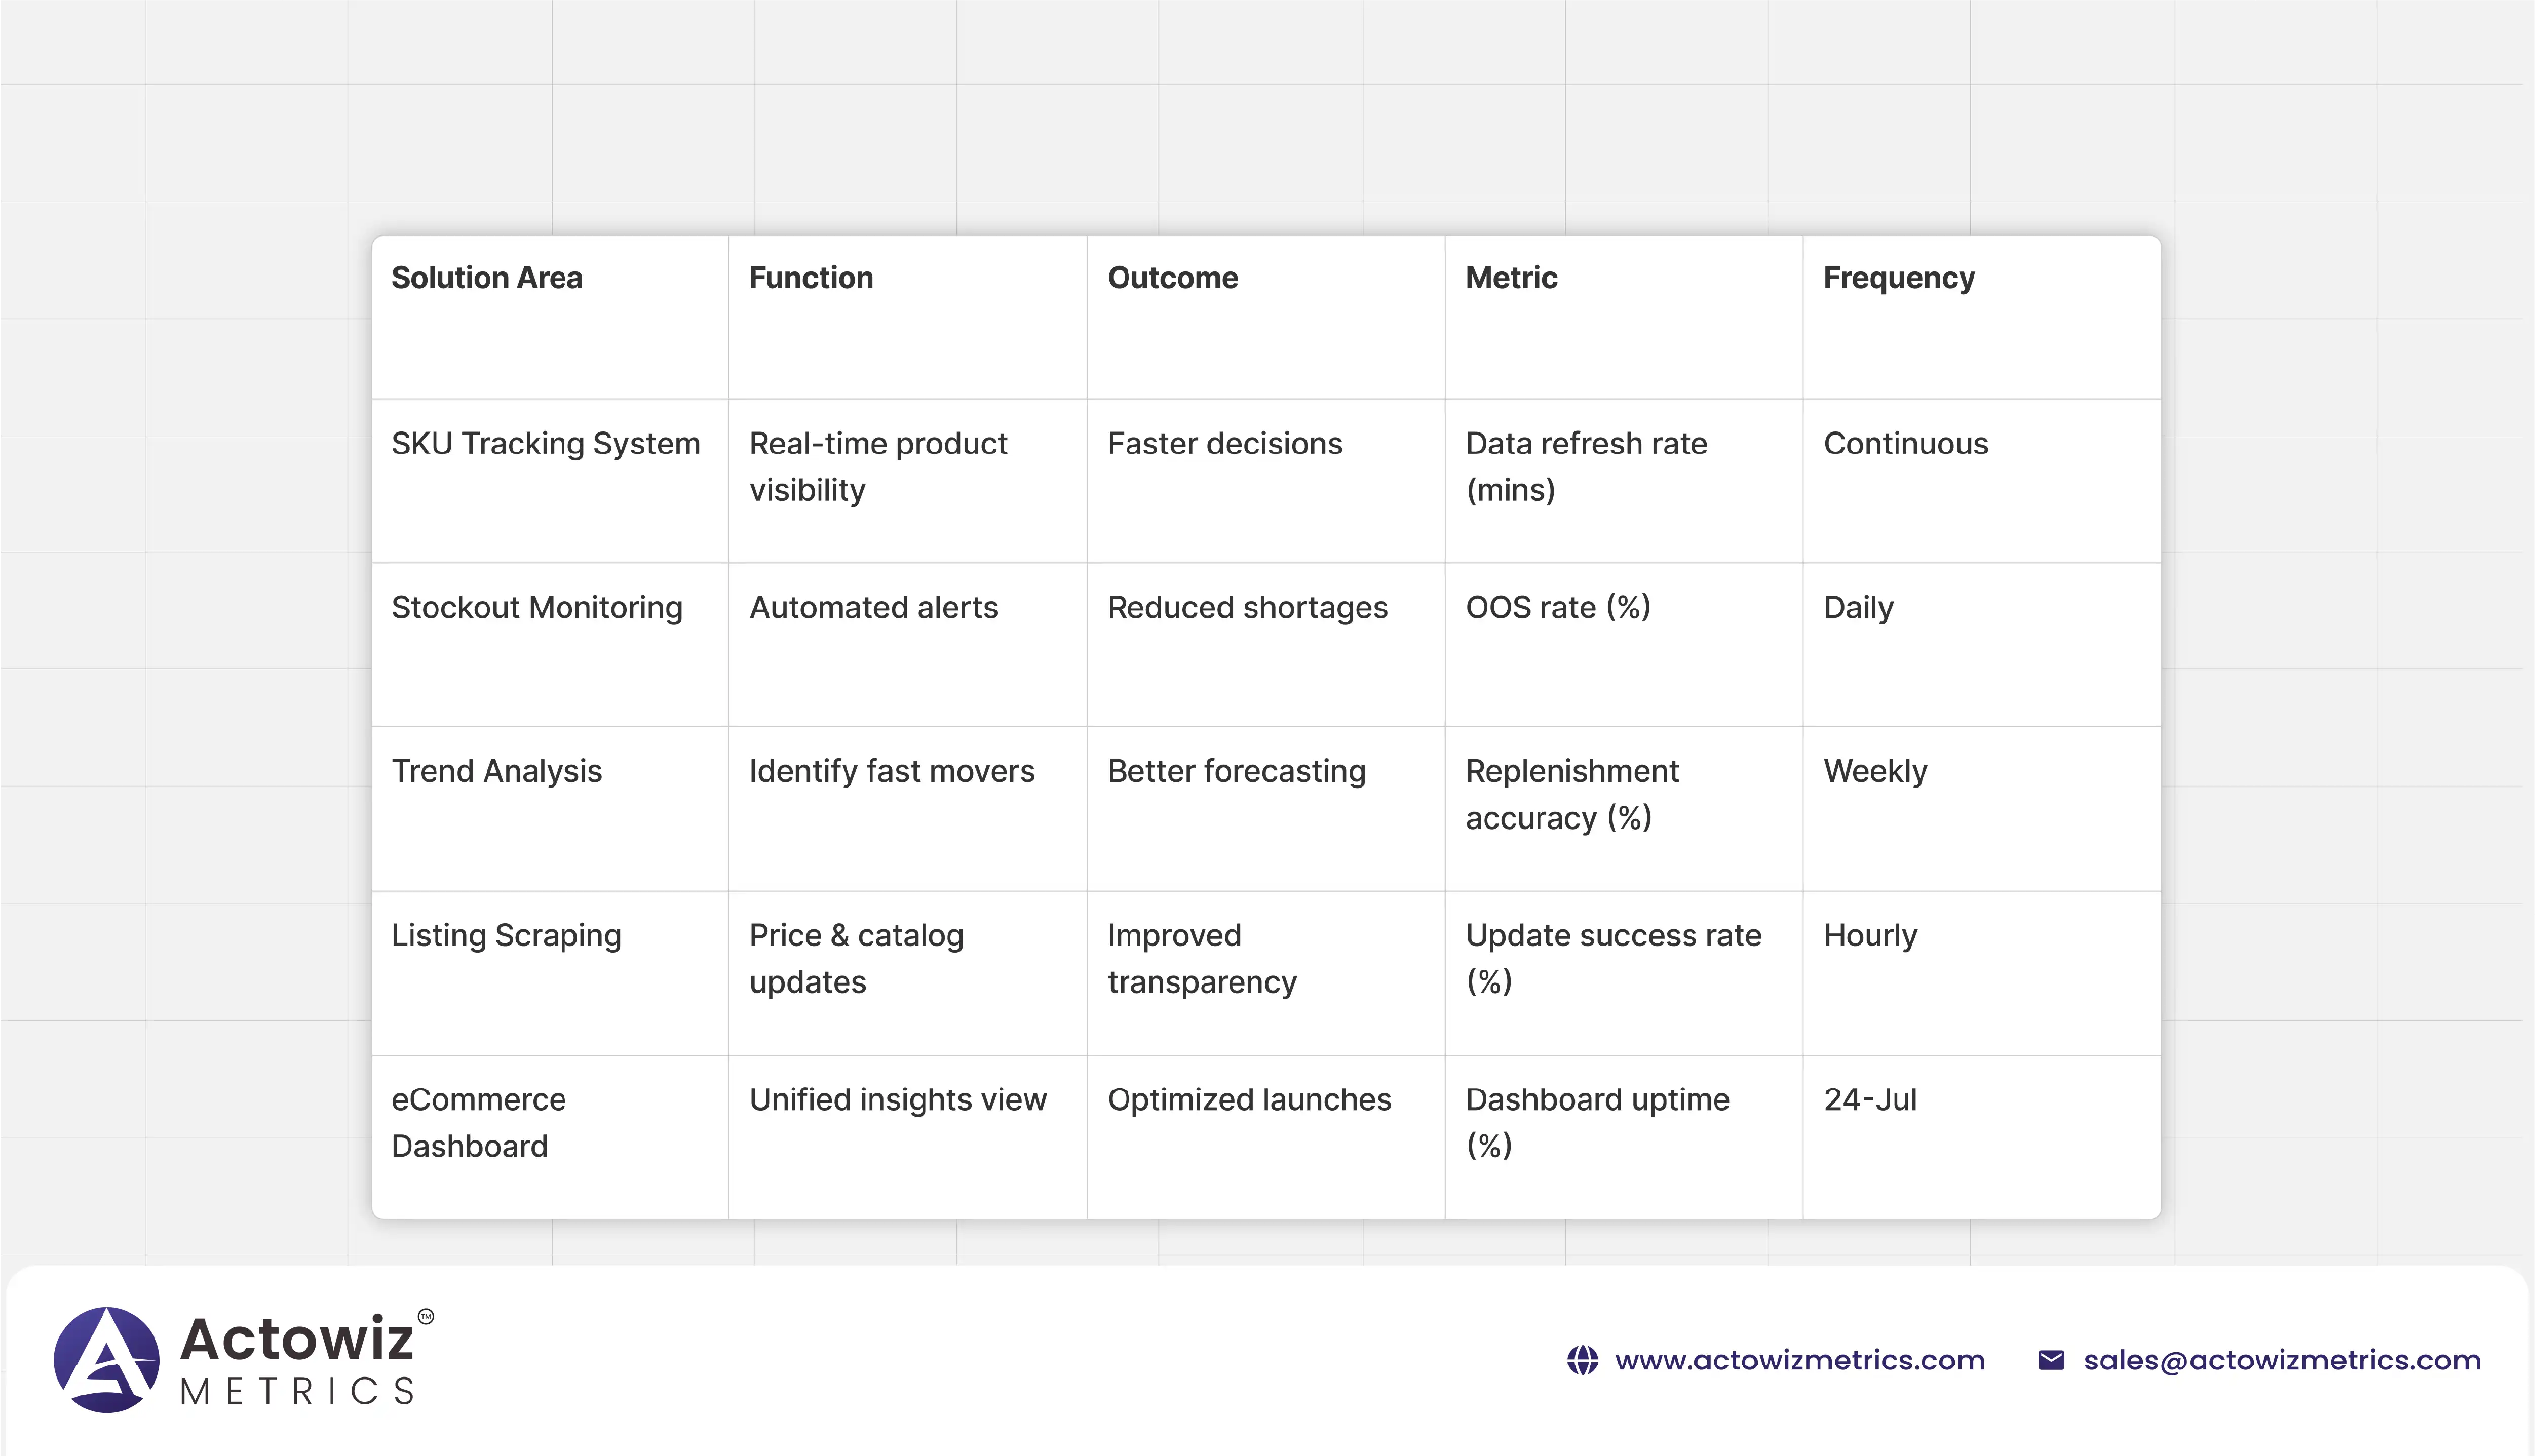2535x1456 pixels.
Task: Click the Metric column header
Action: click(1511, 278)
